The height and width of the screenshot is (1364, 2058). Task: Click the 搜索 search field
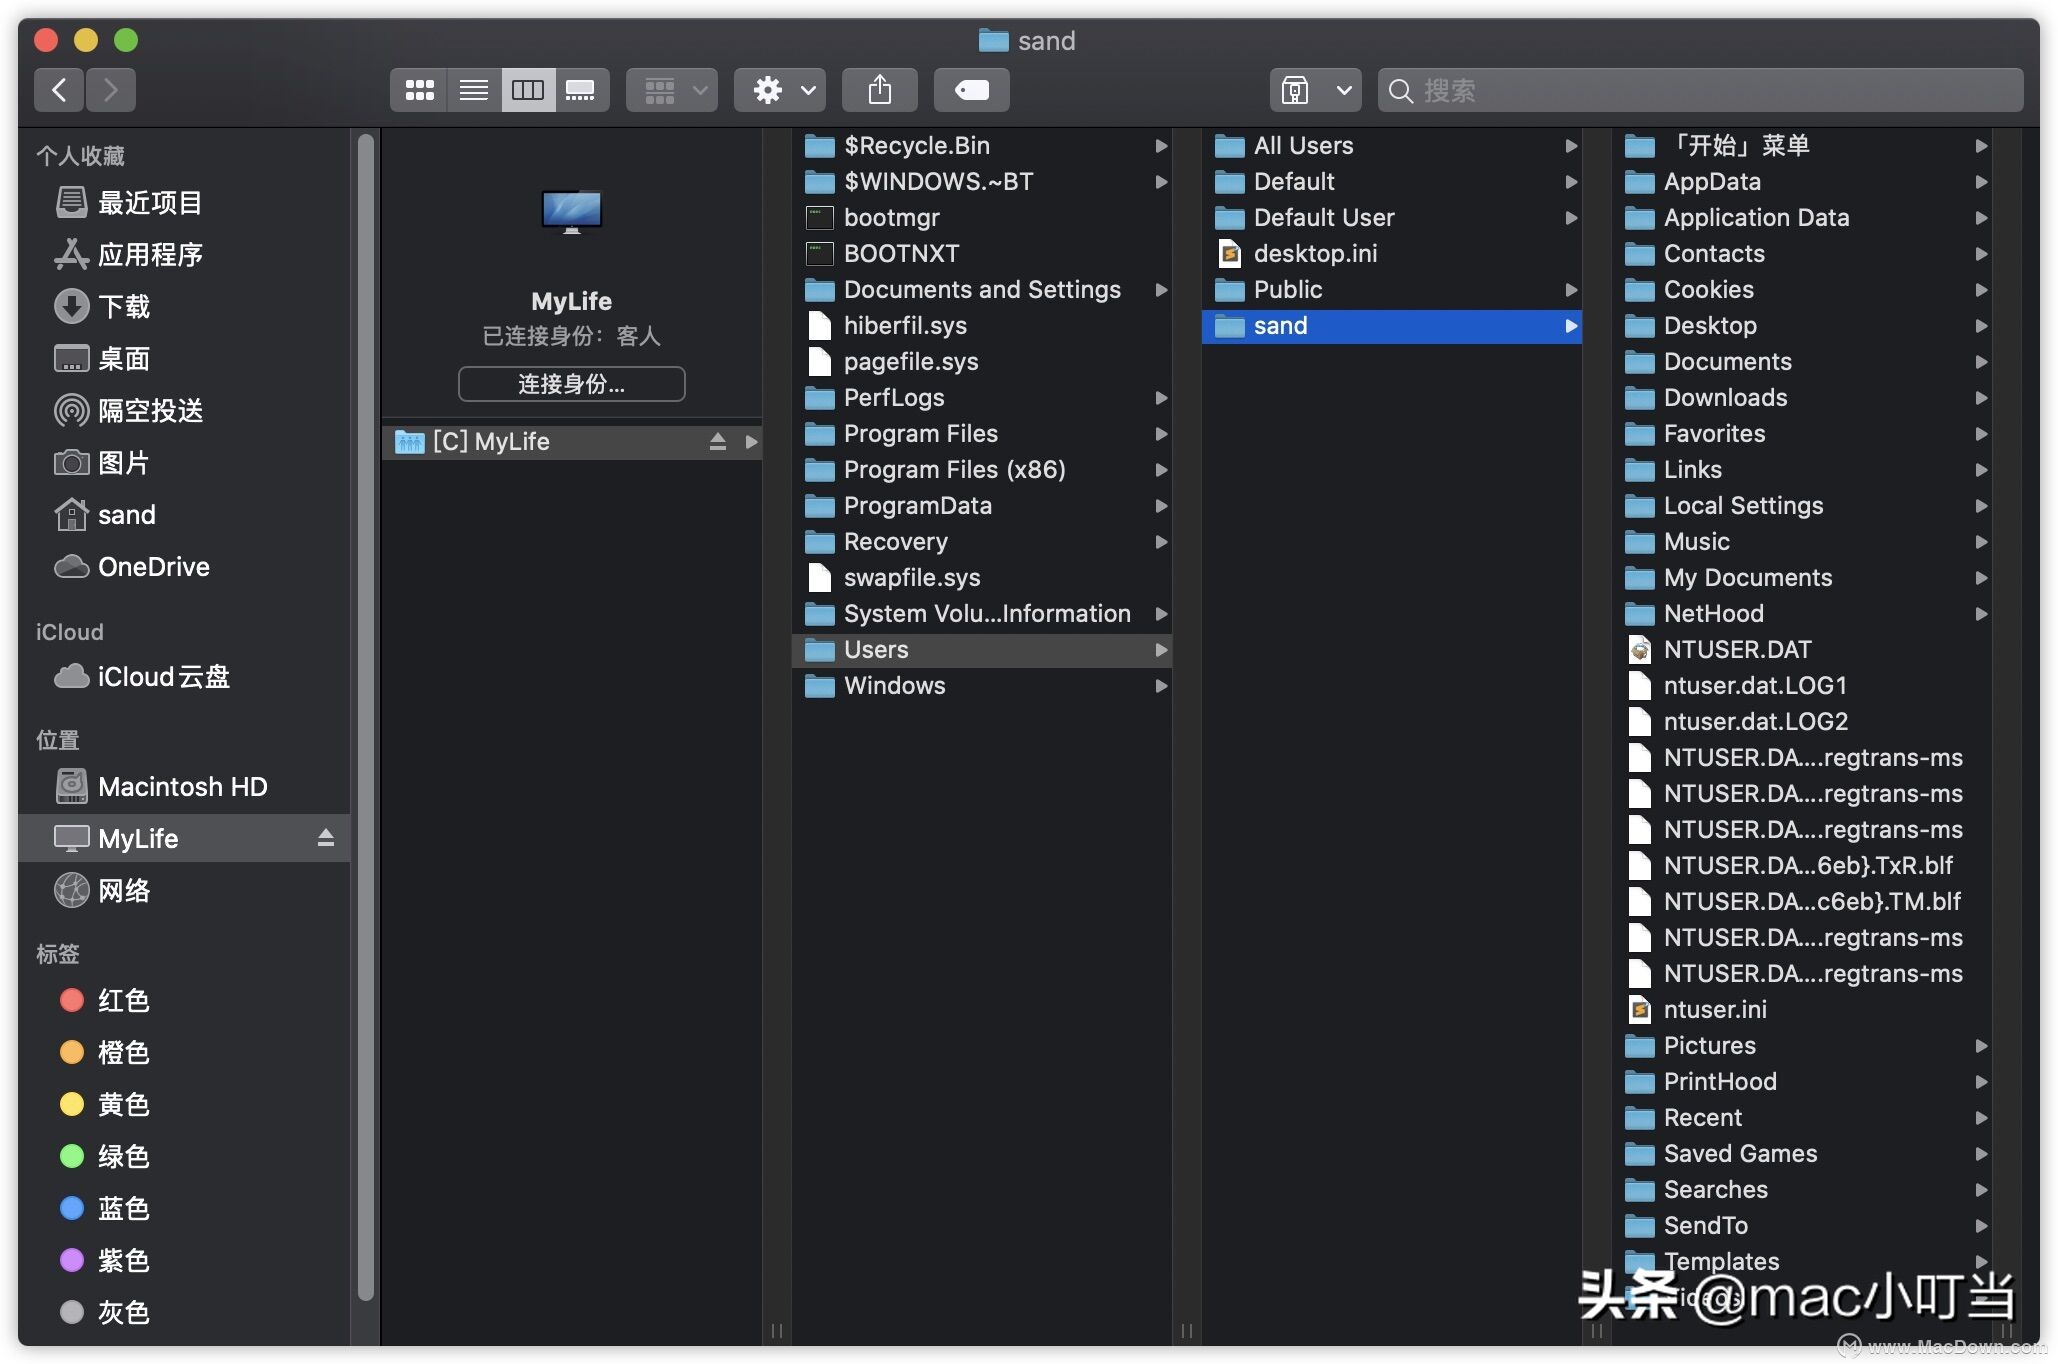[1700, 91]
